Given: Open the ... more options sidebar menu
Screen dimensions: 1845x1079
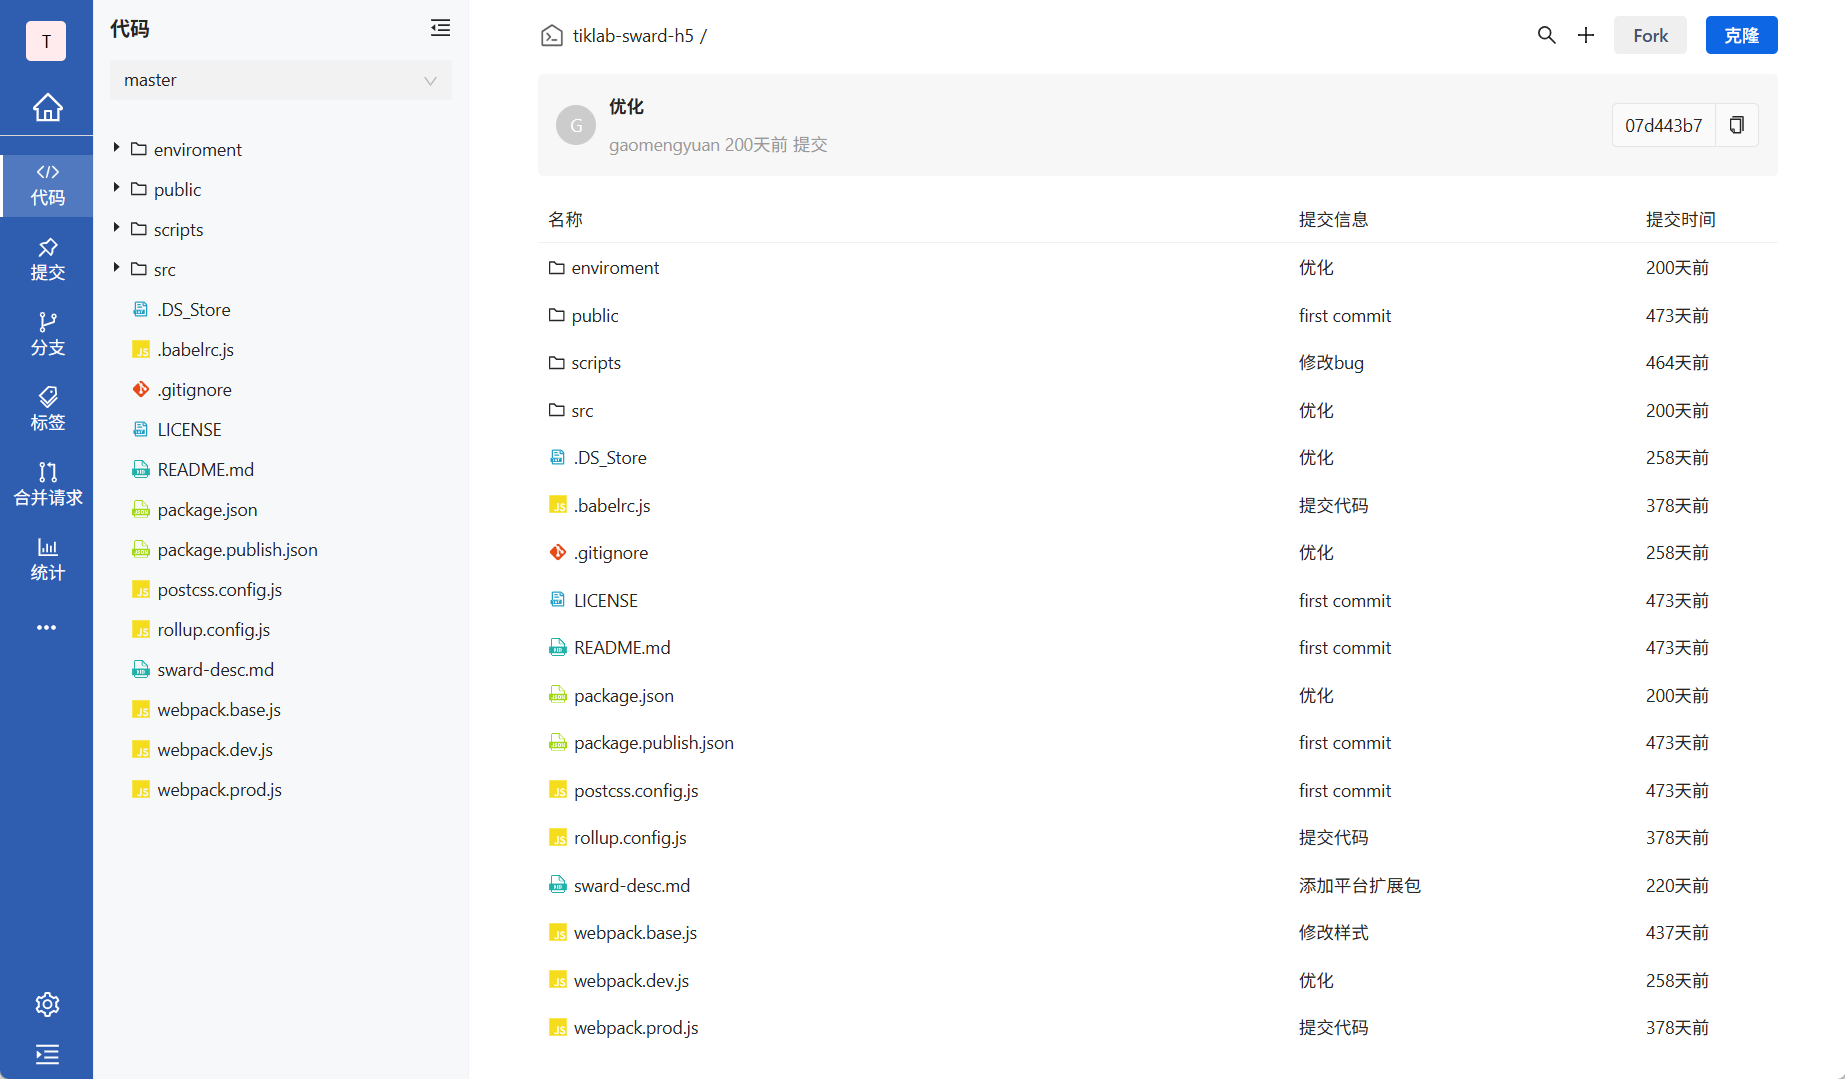Looking at the screenshot, I should (x=47, y=627).
